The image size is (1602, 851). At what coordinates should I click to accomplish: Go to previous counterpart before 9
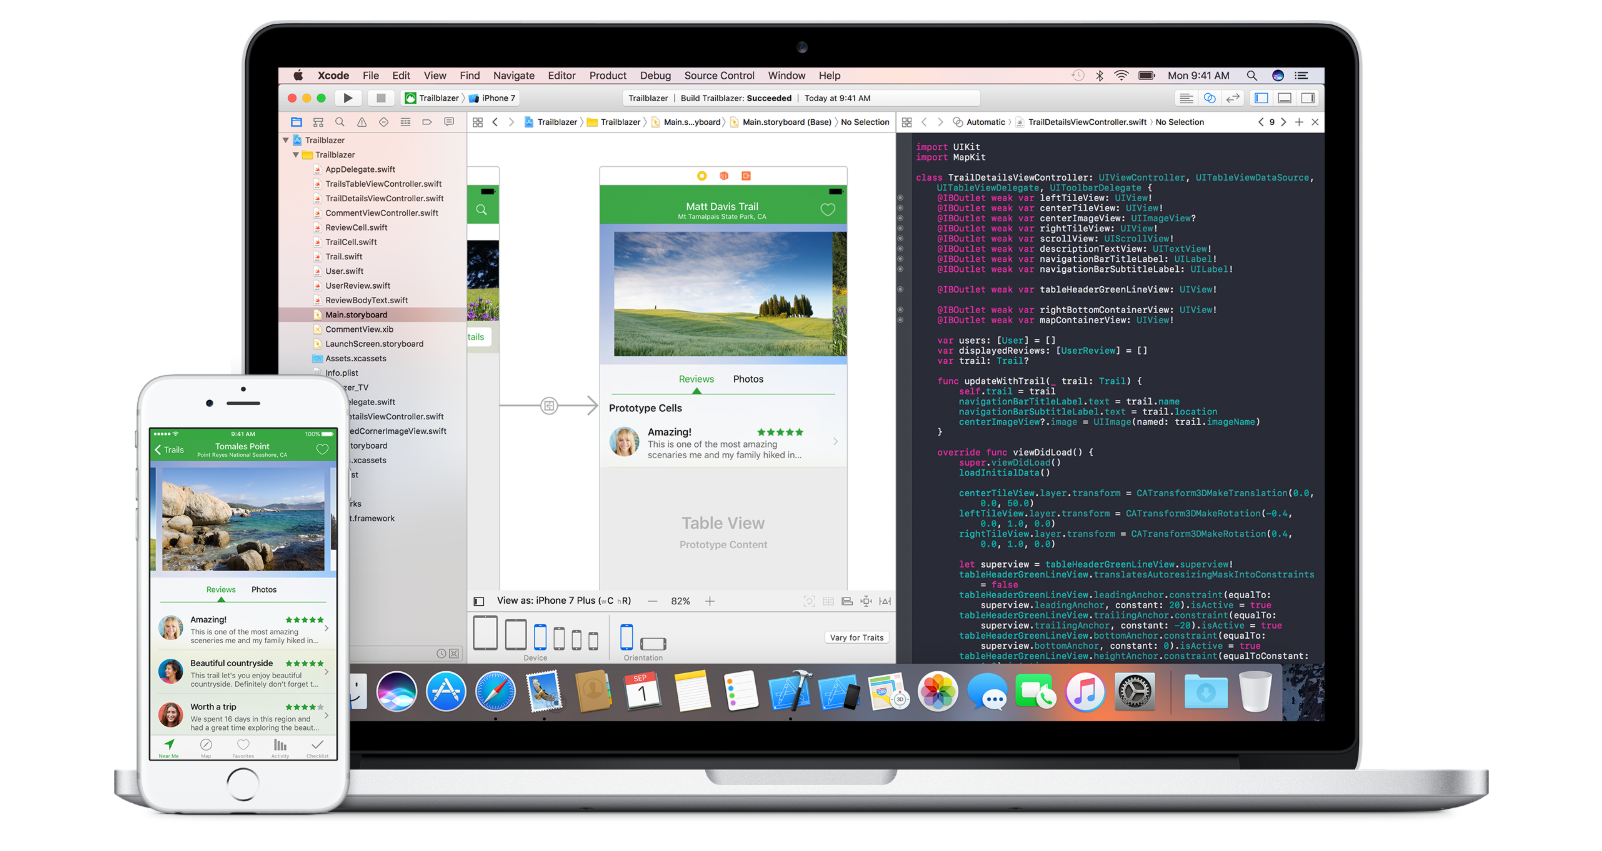click(1261, 122)
